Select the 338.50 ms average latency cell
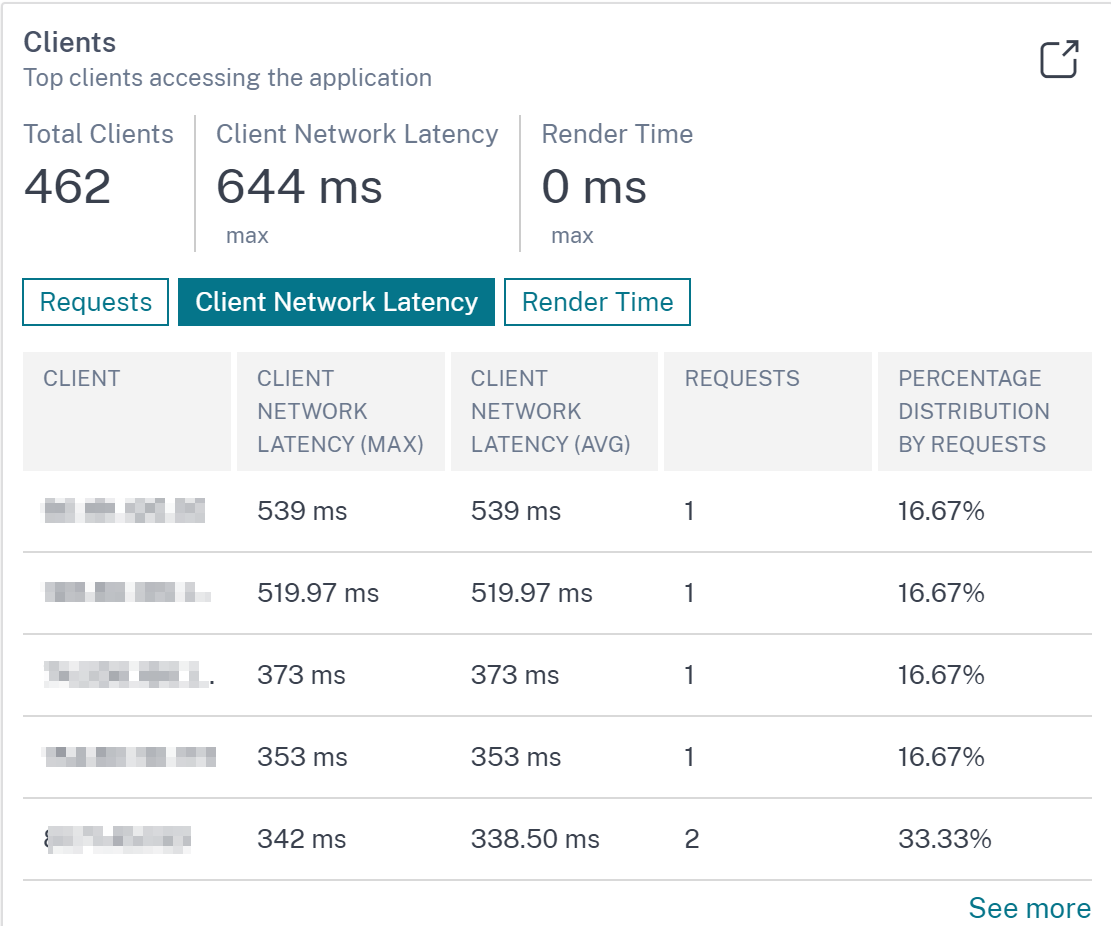This screenshot has height=926, width=1111. [535, 839]
